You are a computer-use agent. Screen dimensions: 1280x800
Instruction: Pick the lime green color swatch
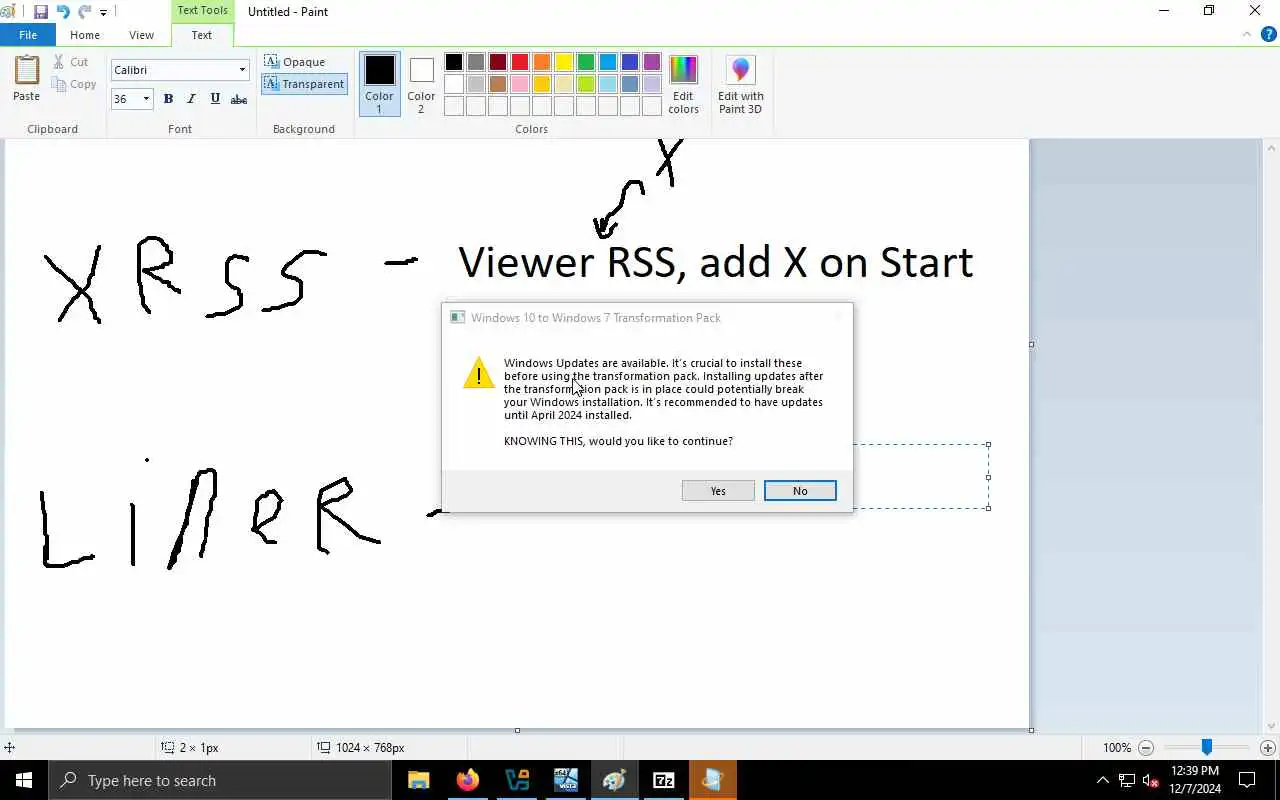tap(586, 84)
